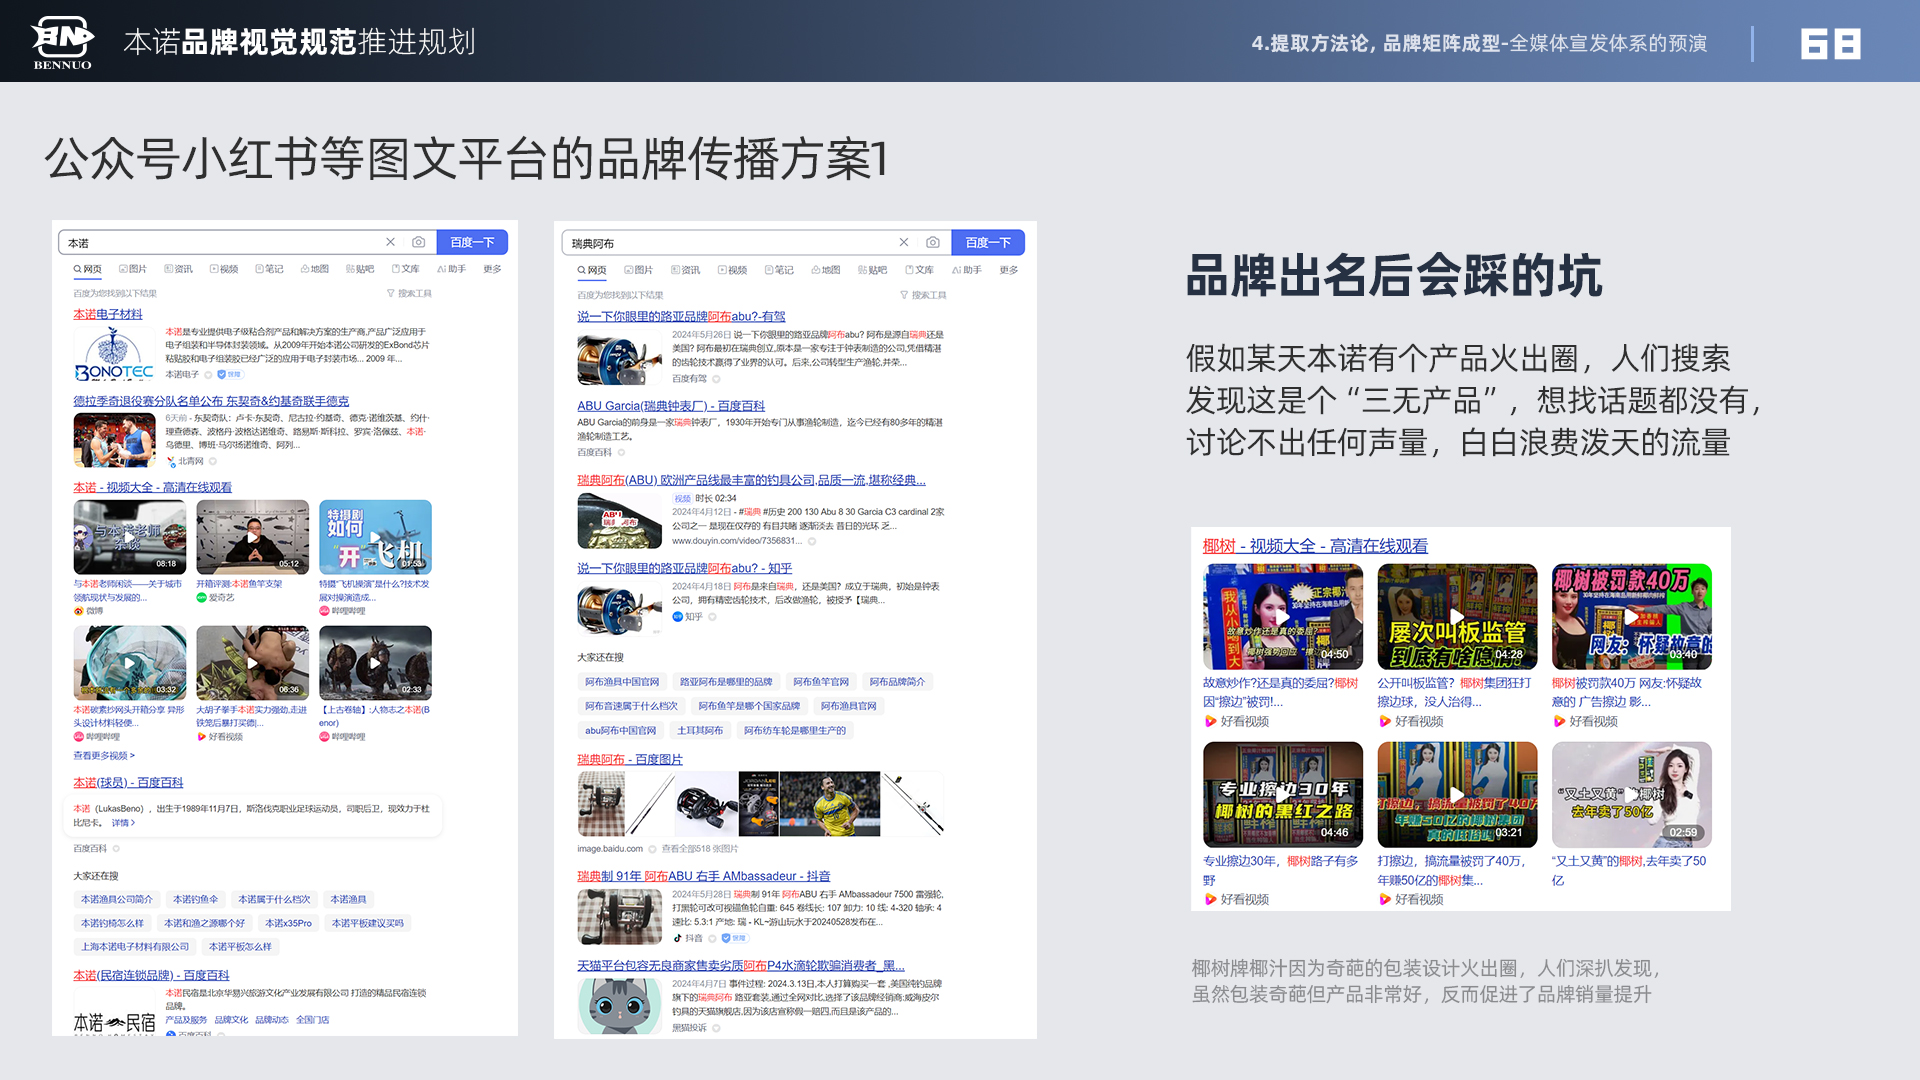Click 百度一下 button beside 瑞典阿布 query
The image size is (1920, 1080).
pos(988,242)
